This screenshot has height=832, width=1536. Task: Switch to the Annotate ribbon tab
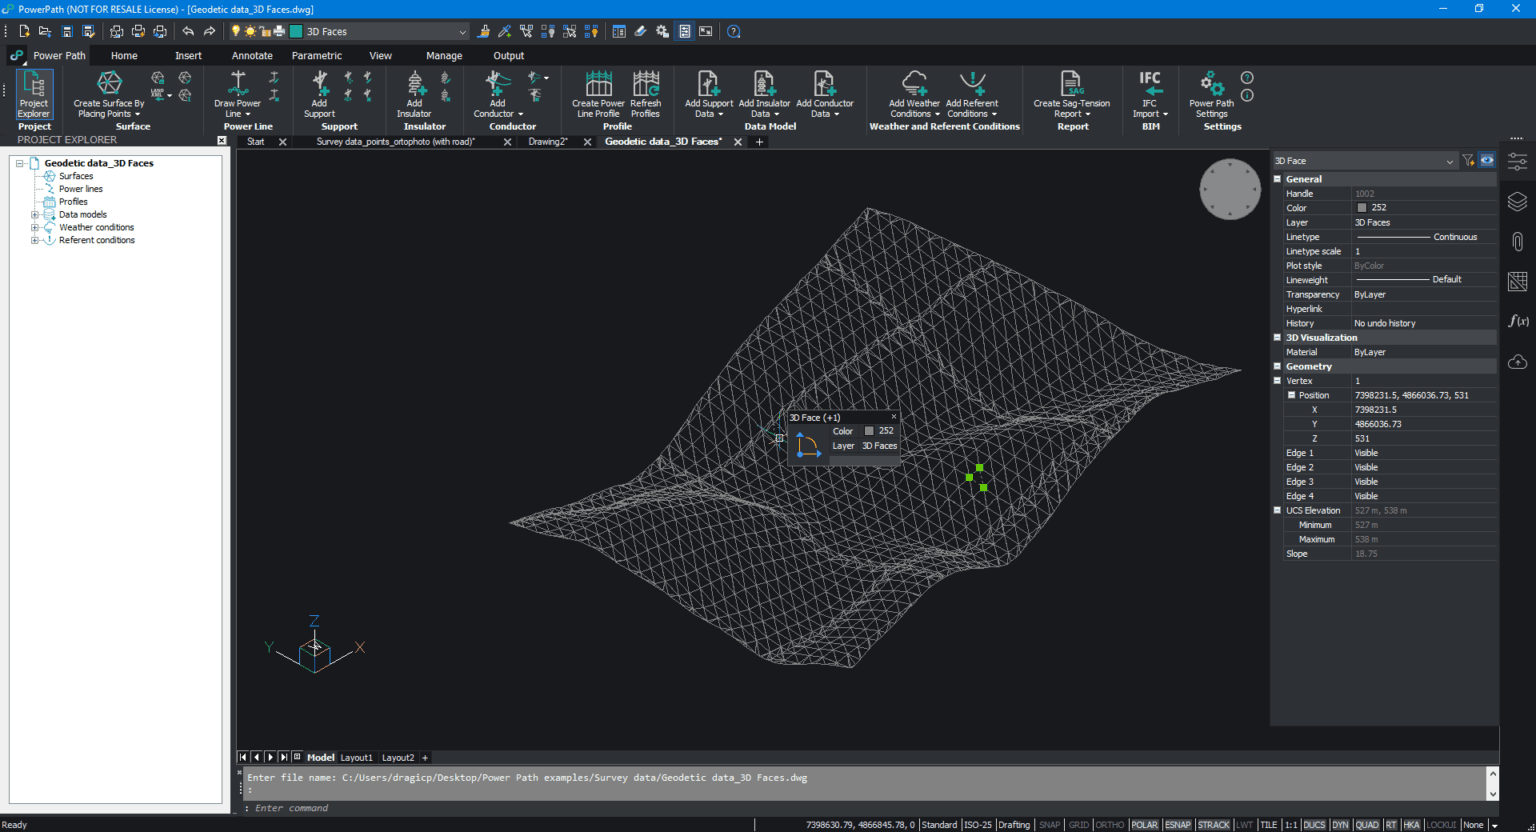click(252, 56)
